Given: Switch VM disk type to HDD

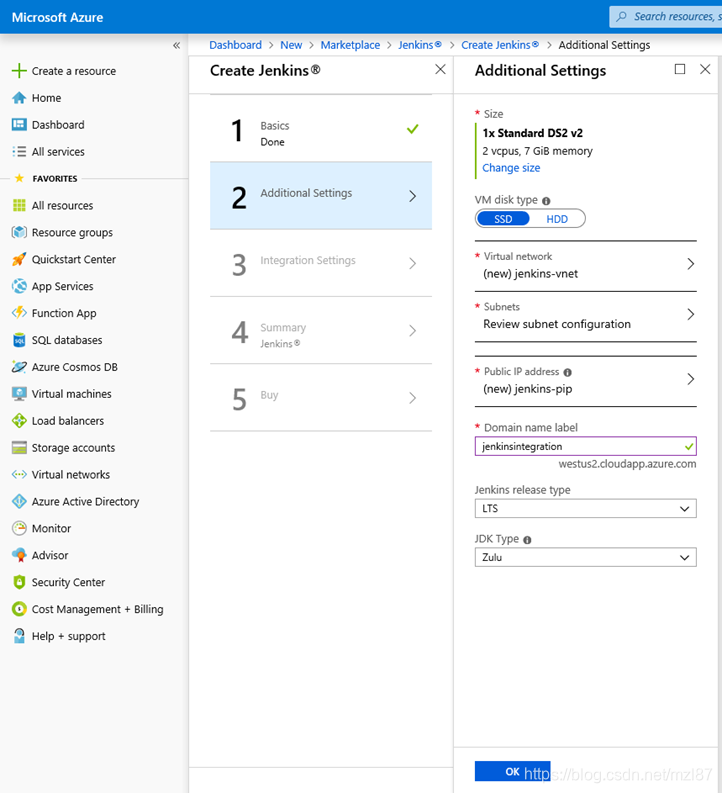Looking at the screenshot, I should (x=557, y=218).
